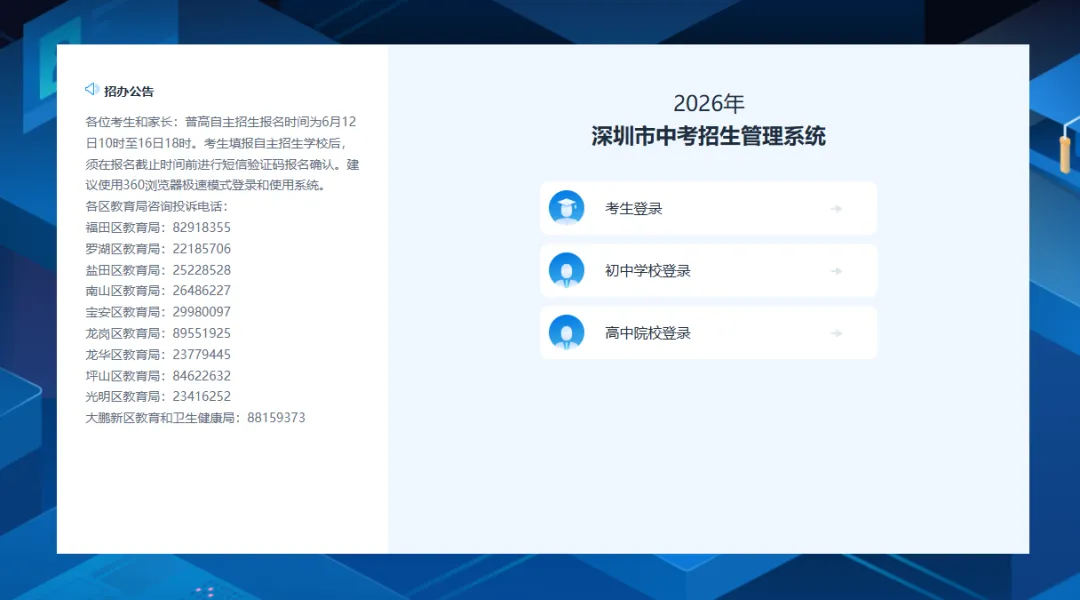This screenshot has height=600, width=1080.
Task: Click the 各区教育局咨询投诉电话 line
Action: point(156,206)
